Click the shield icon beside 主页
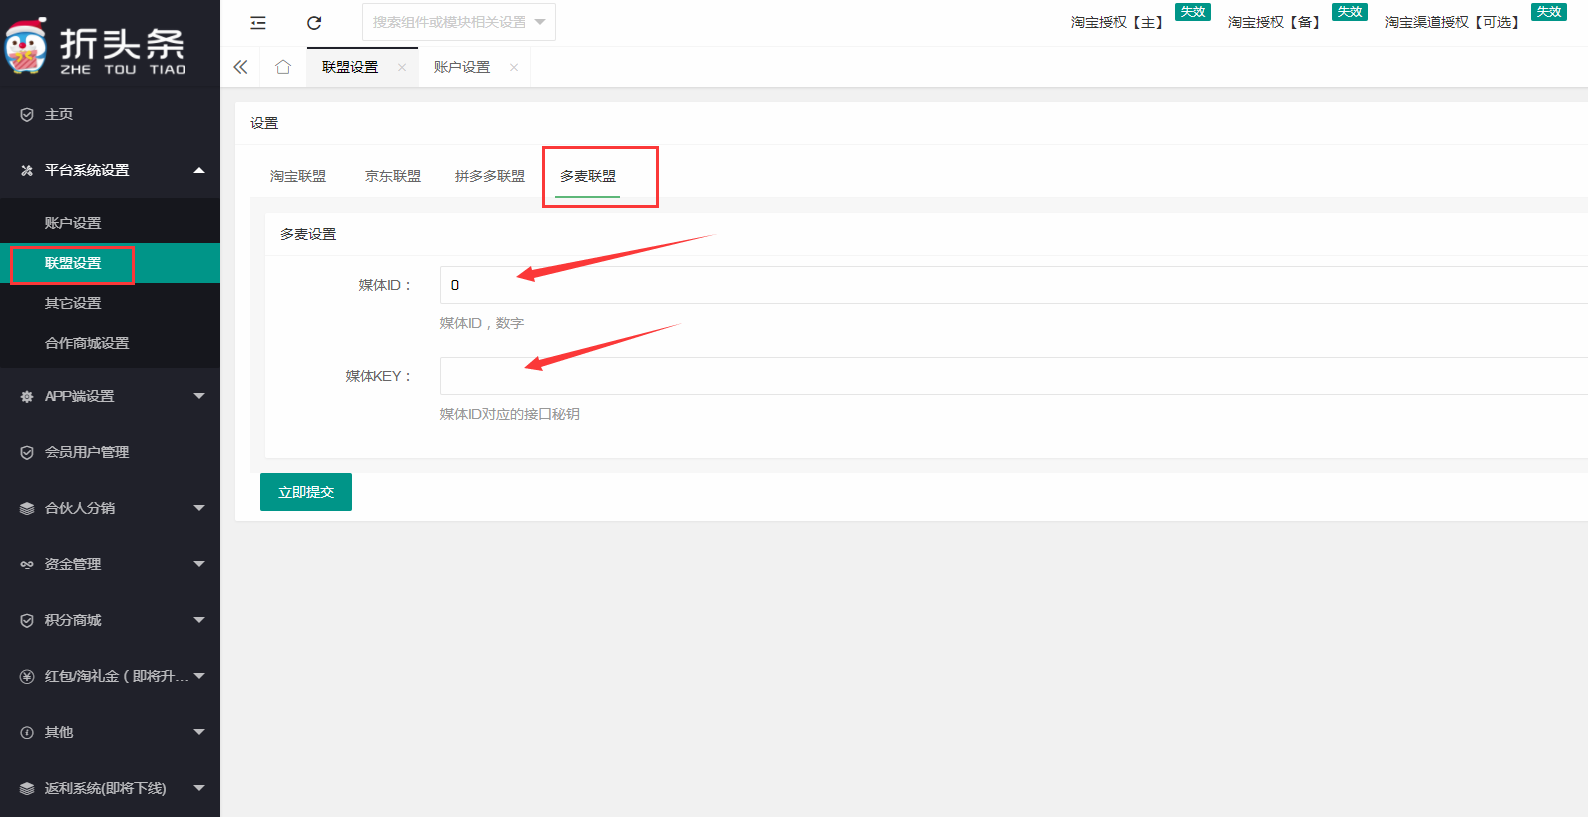This screenshot has width=1588, height=817. [x=27, y=115]
